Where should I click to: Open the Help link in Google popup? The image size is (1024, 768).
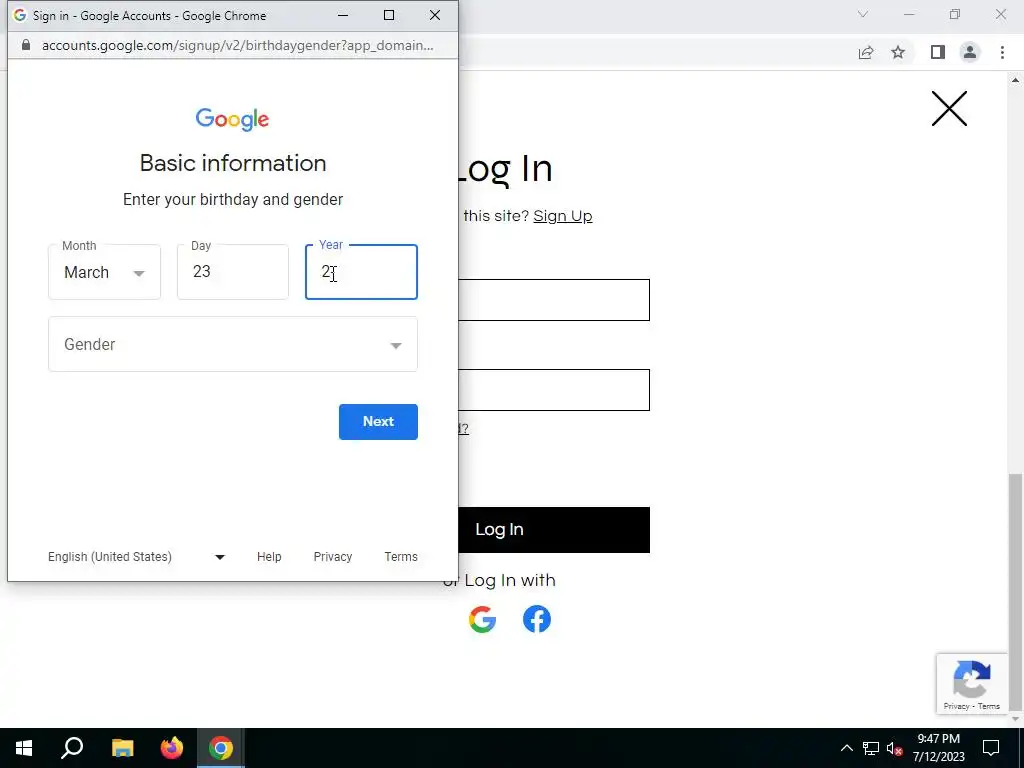[269, 557]
